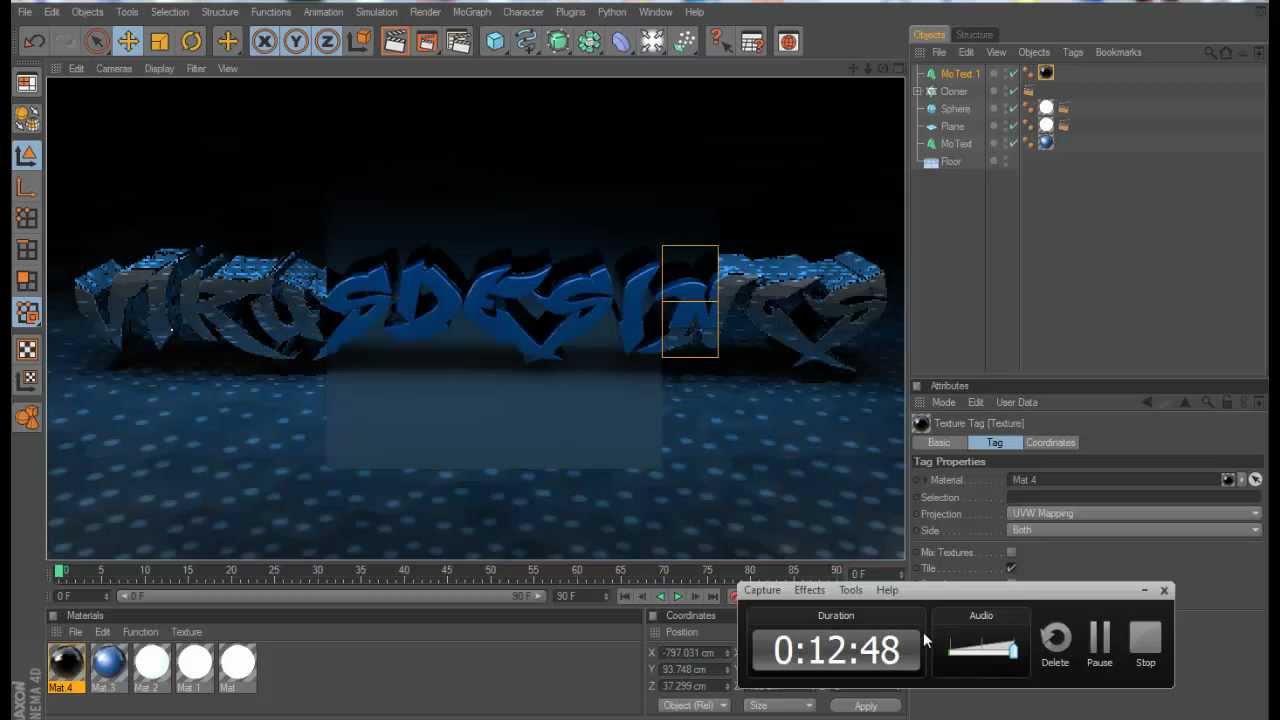Screen dimensions: 1280x720
Task: Open Effects menu in recorder window
Action: point(809,591)
